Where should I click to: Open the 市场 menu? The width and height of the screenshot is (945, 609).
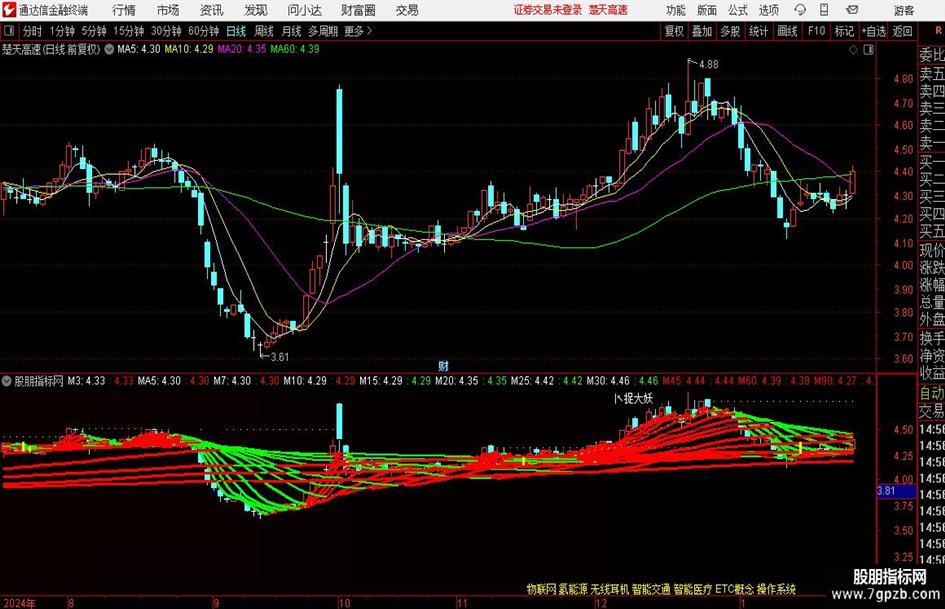tap(168, 10)
